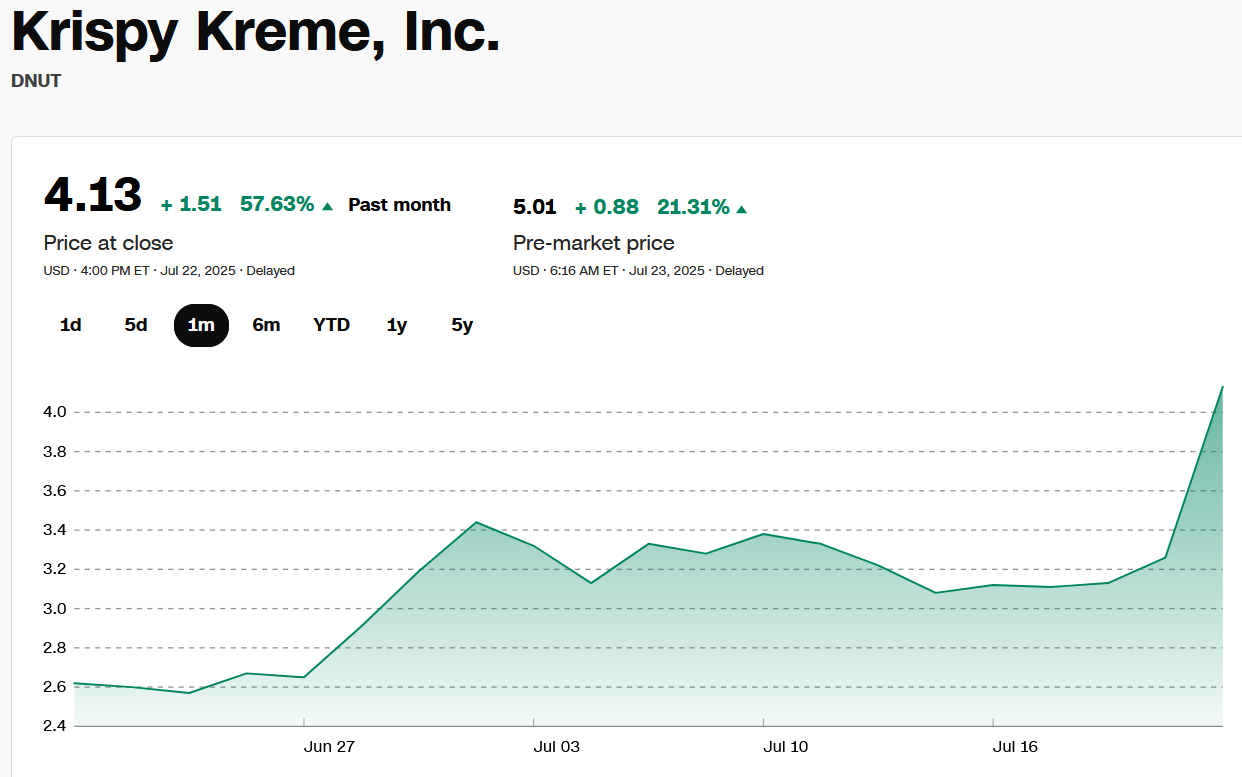Click the Price at close label
The width and height of the screenshot is (1242, 777).
point(108,243)
